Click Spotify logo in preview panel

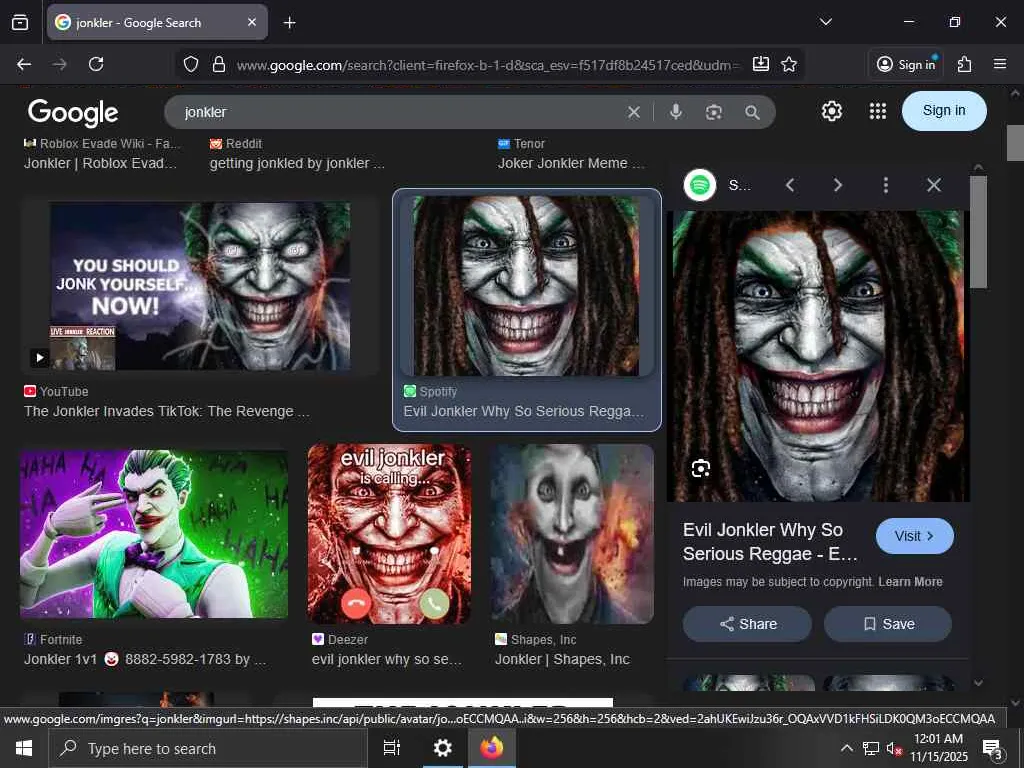[699, 185]
